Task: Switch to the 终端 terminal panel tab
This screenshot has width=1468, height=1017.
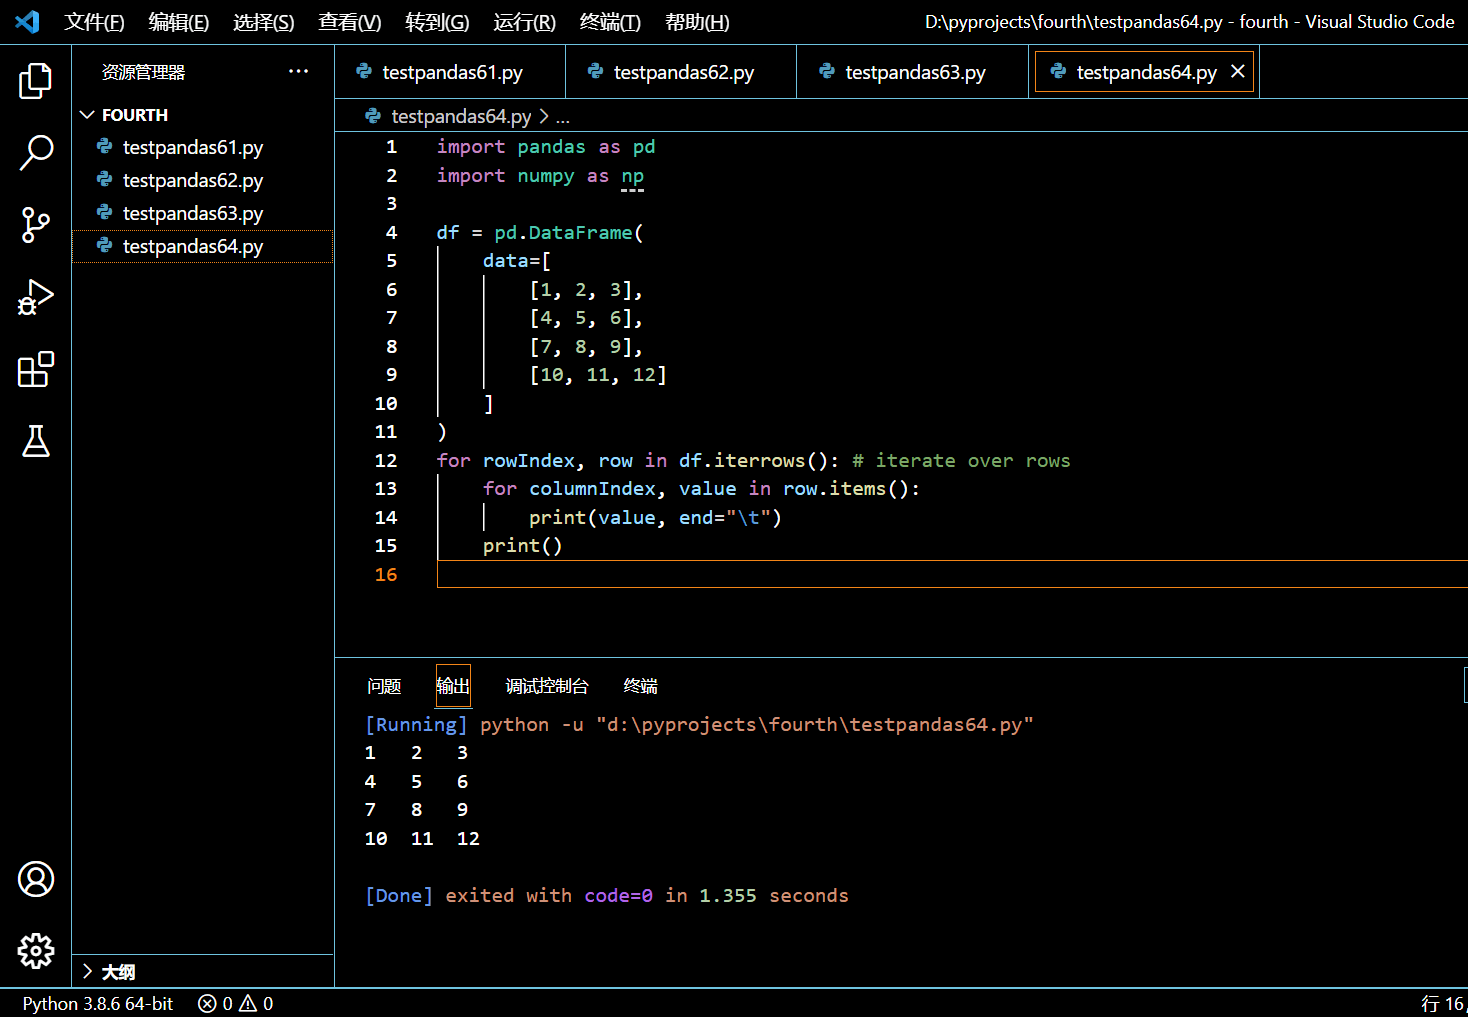Action: coord(640,686)
